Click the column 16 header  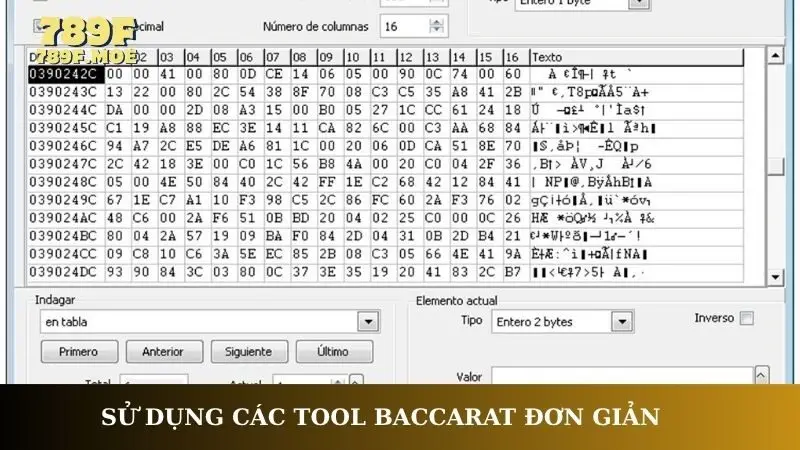(x=513, y=57)
